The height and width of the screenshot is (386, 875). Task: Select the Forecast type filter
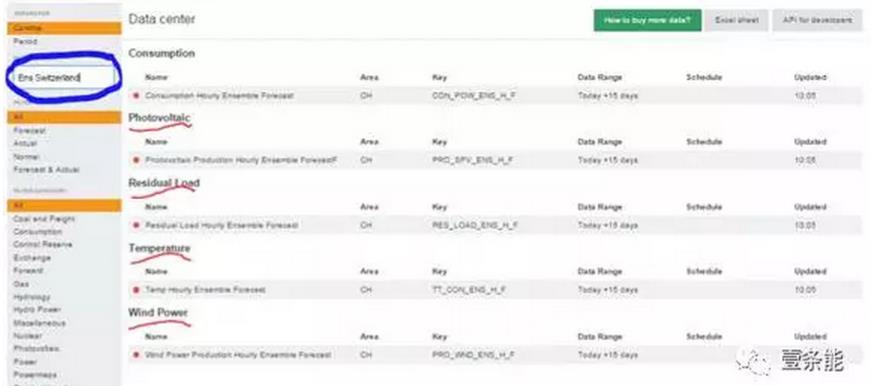point(30,131)
